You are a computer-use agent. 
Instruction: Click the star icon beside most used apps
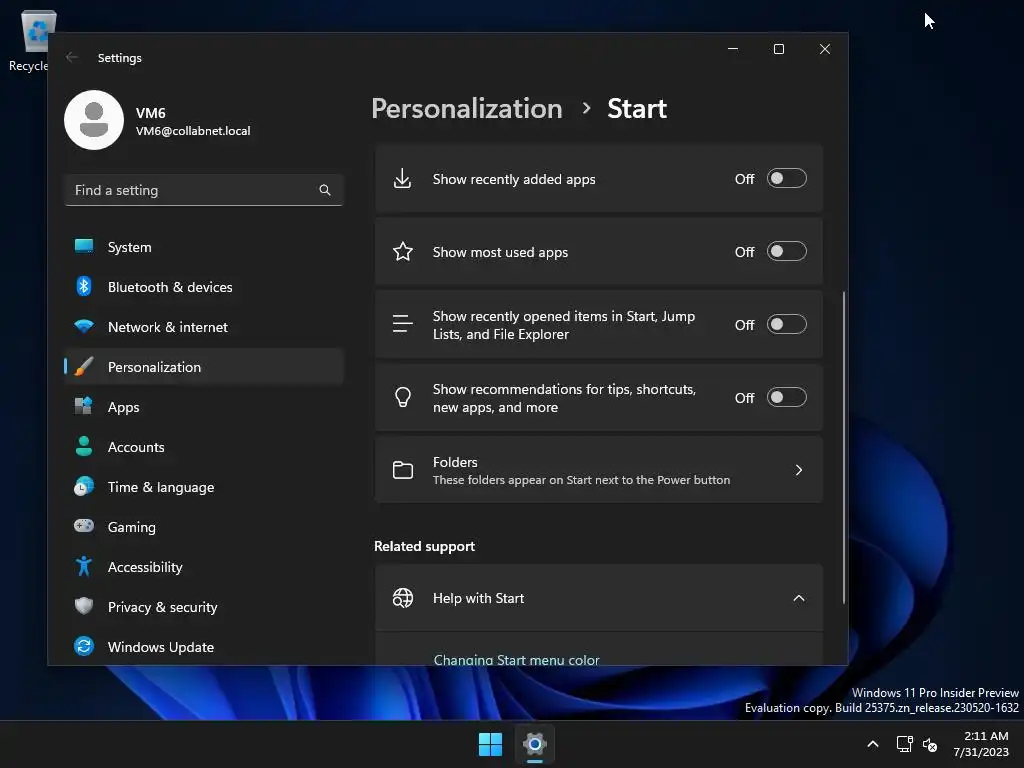[402, 251]
